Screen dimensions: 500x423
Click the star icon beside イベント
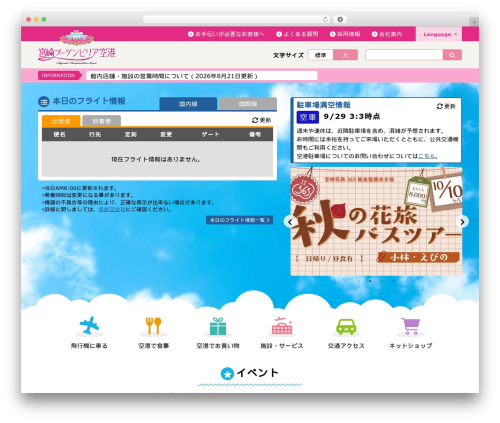(227, 374)
